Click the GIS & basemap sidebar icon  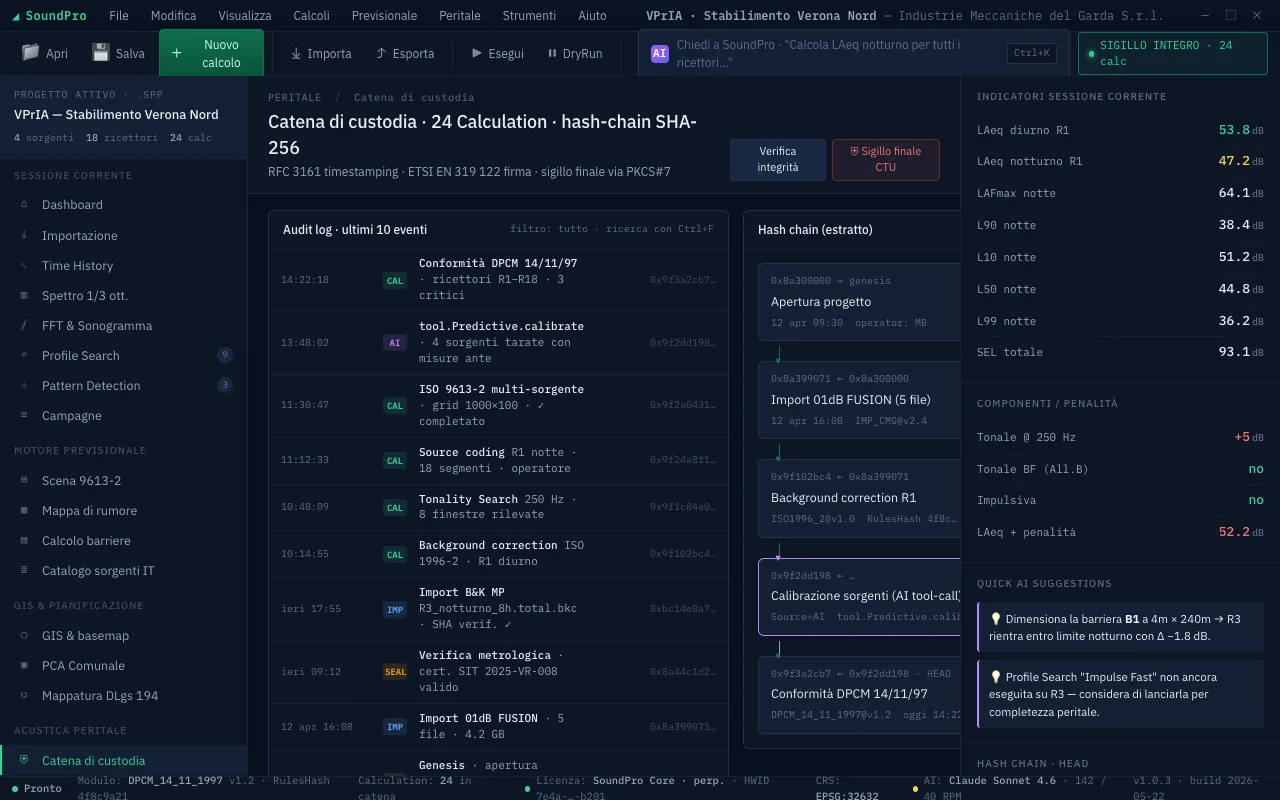click(24, 635)
